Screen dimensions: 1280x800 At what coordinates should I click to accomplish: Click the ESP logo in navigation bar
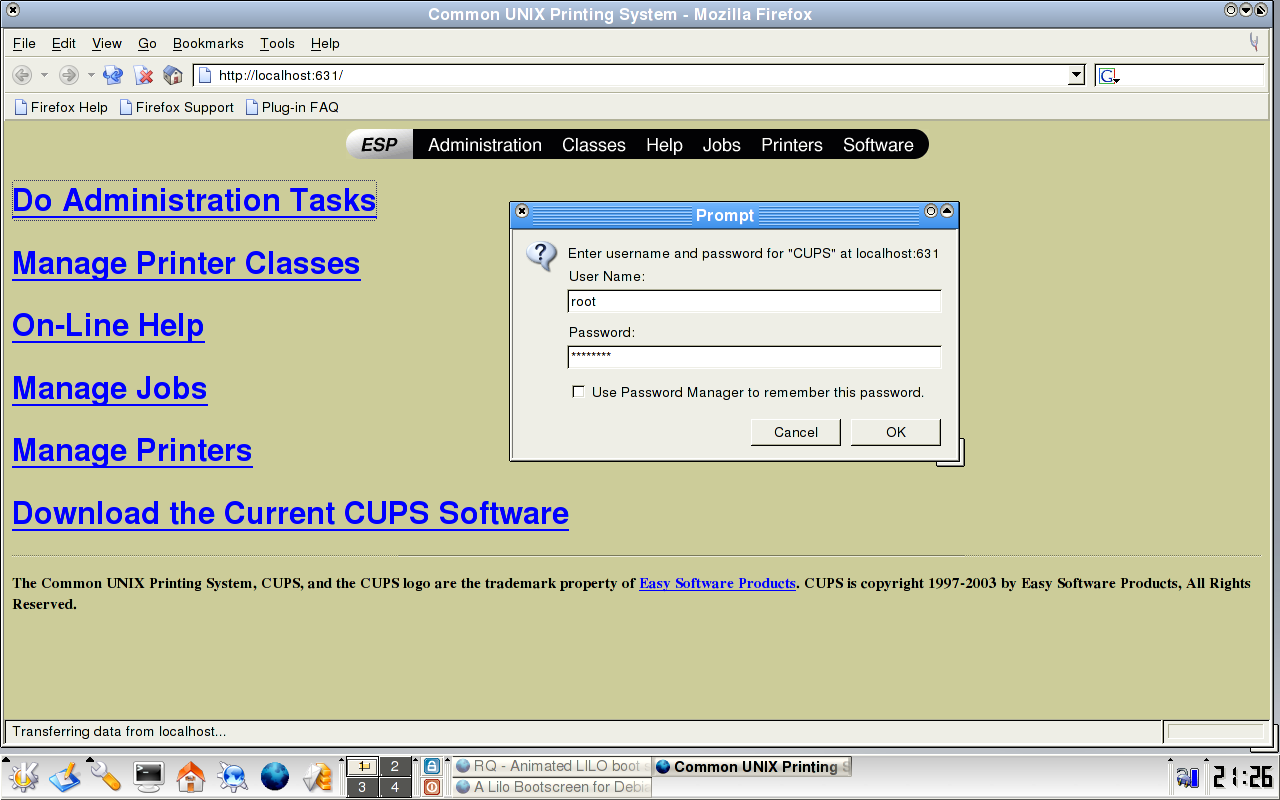(x=379, y=145)
